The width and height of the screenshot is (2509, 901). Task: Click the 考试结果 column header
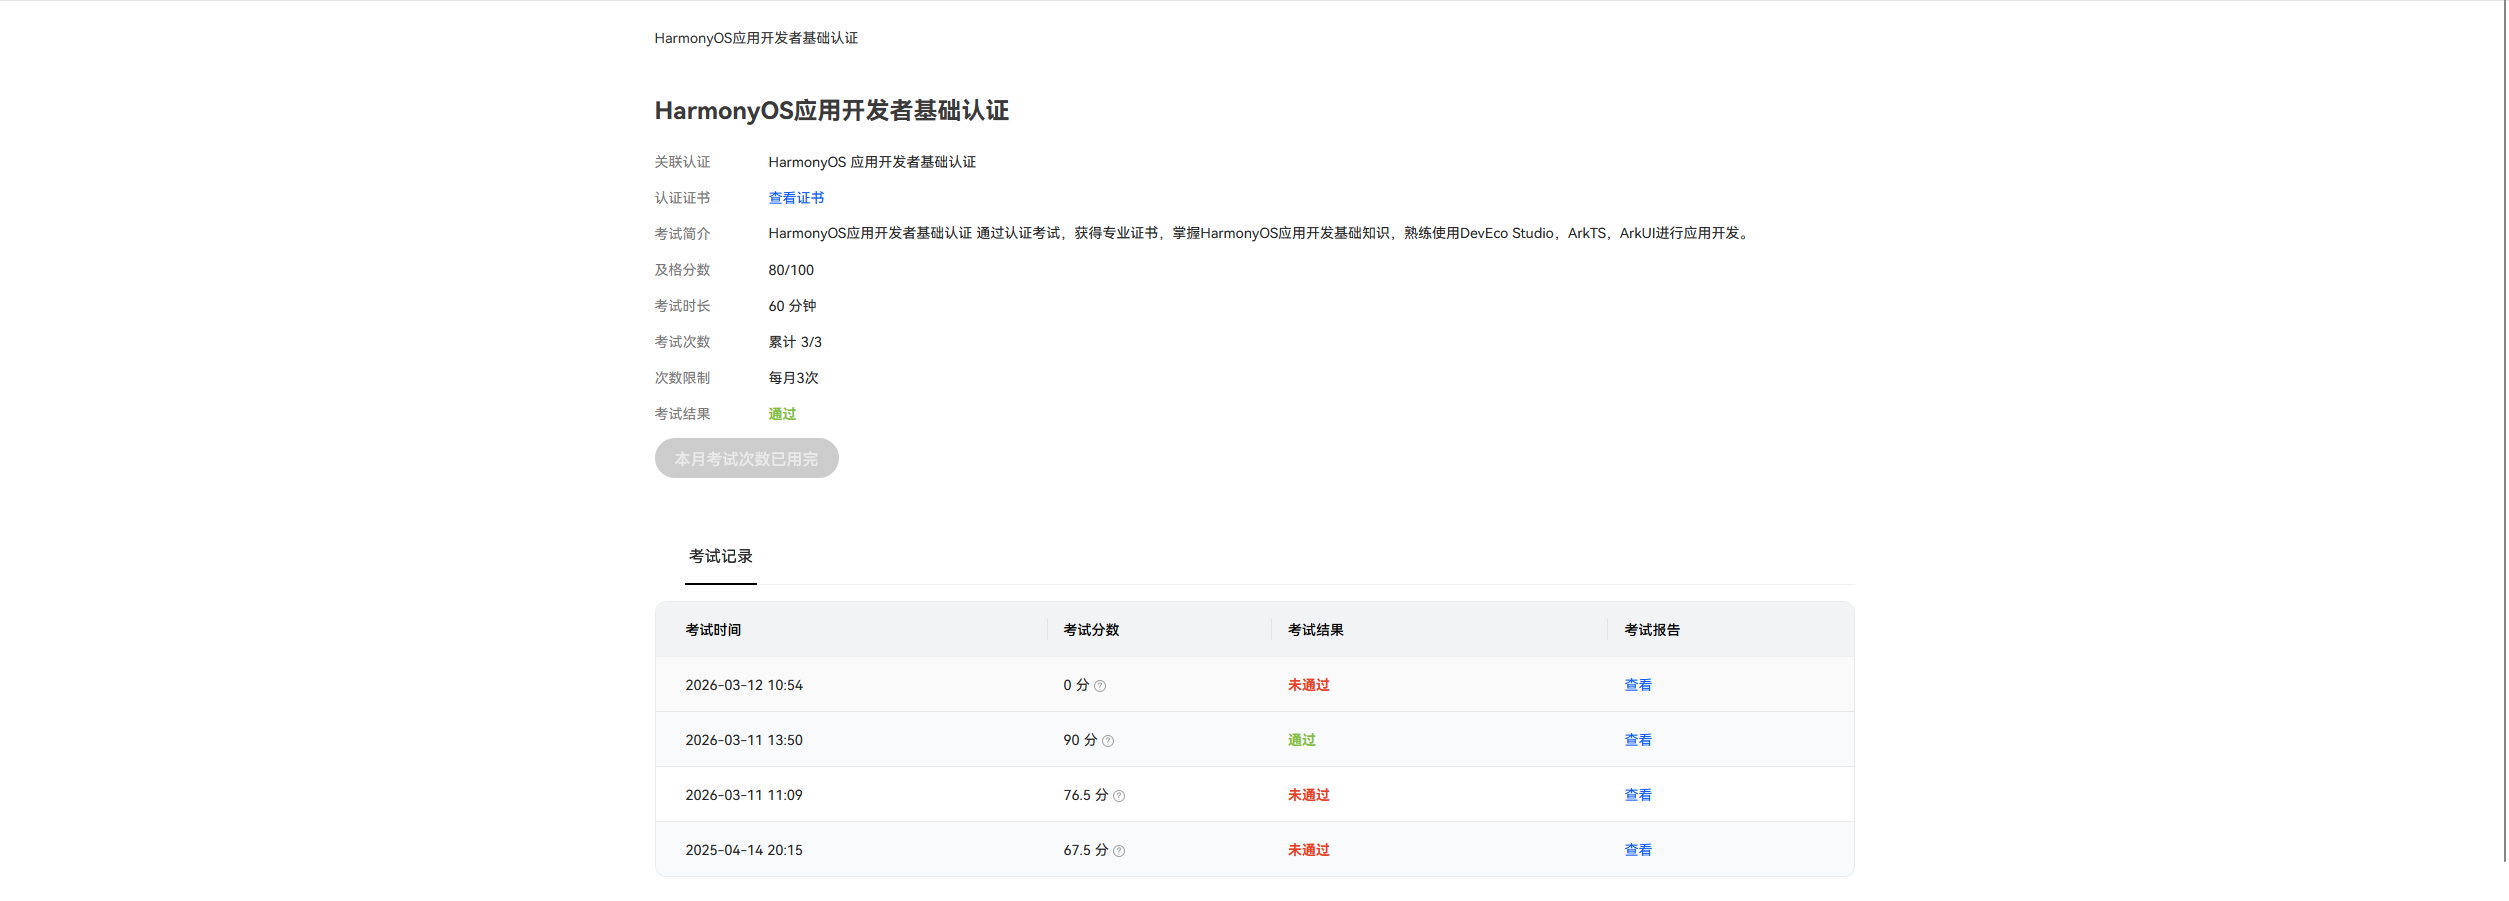point(1315,630)
